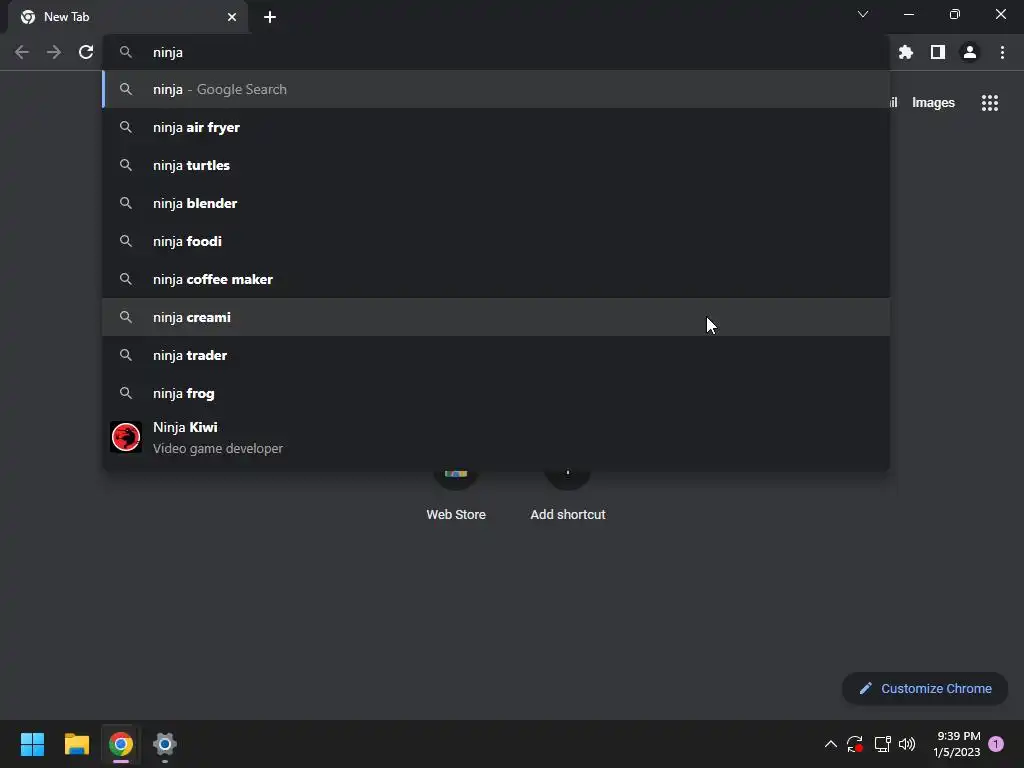Select the 'ninja creami' suggestion
Screen dimensions: 1024x768
tap(496, 317)
